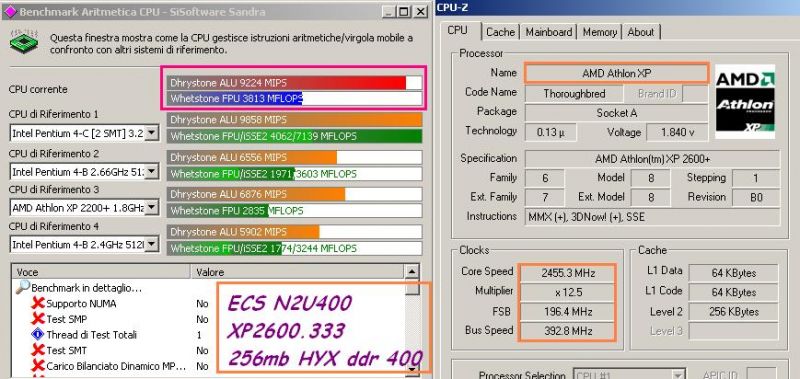
Task: Open CPU di Riferimento 4 dropdown
Action: click(x=152, y=244)
